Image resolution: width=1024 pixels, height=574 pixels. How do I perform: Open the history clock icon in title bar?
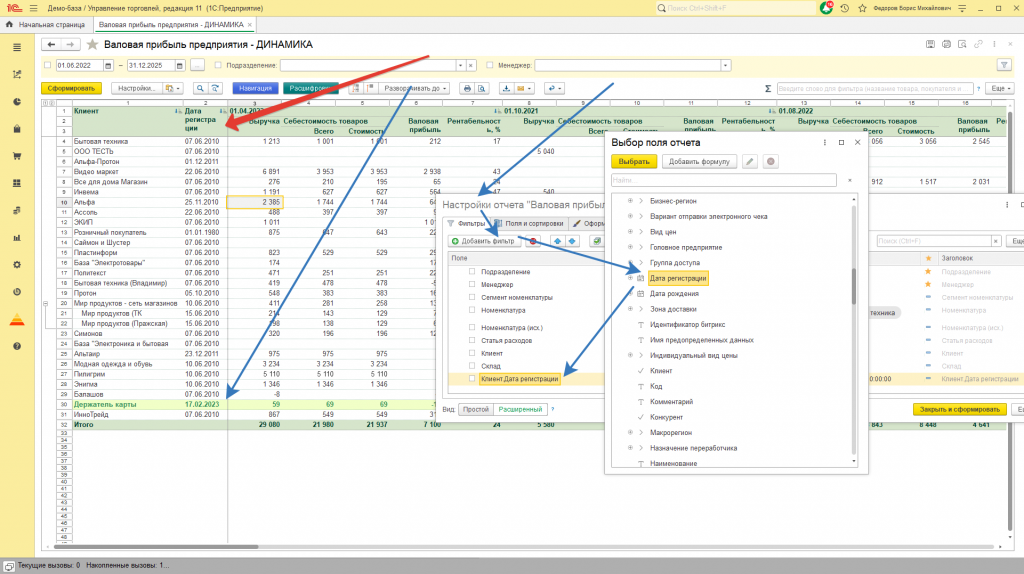coord(844,8)
